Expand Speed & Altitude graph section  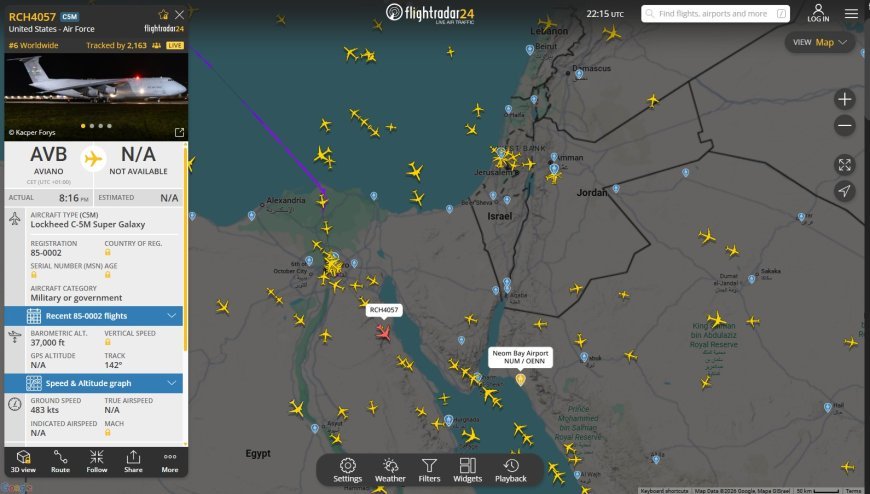coord(93,383)
